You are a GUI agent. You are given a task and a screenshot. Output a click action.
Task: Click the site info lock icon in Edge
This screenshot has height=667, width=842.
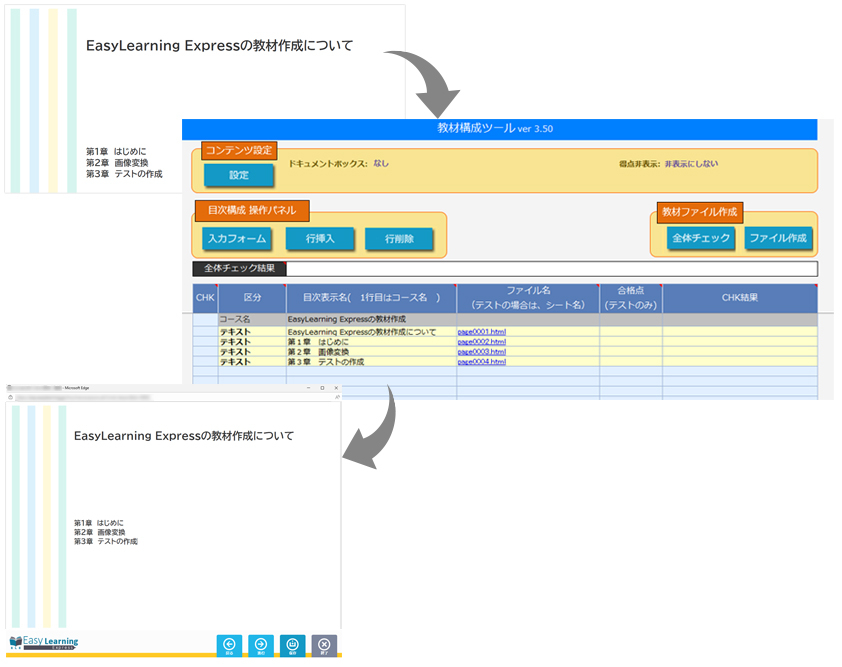(11, 397)
